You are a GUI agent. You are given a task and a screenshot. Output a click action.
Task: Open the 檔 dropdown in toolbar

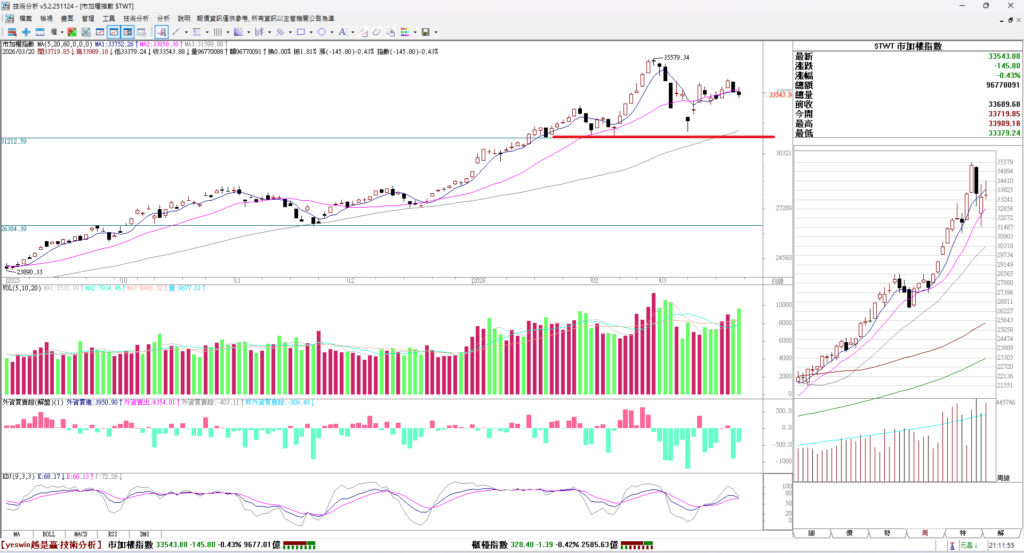[x=55, y=32]
